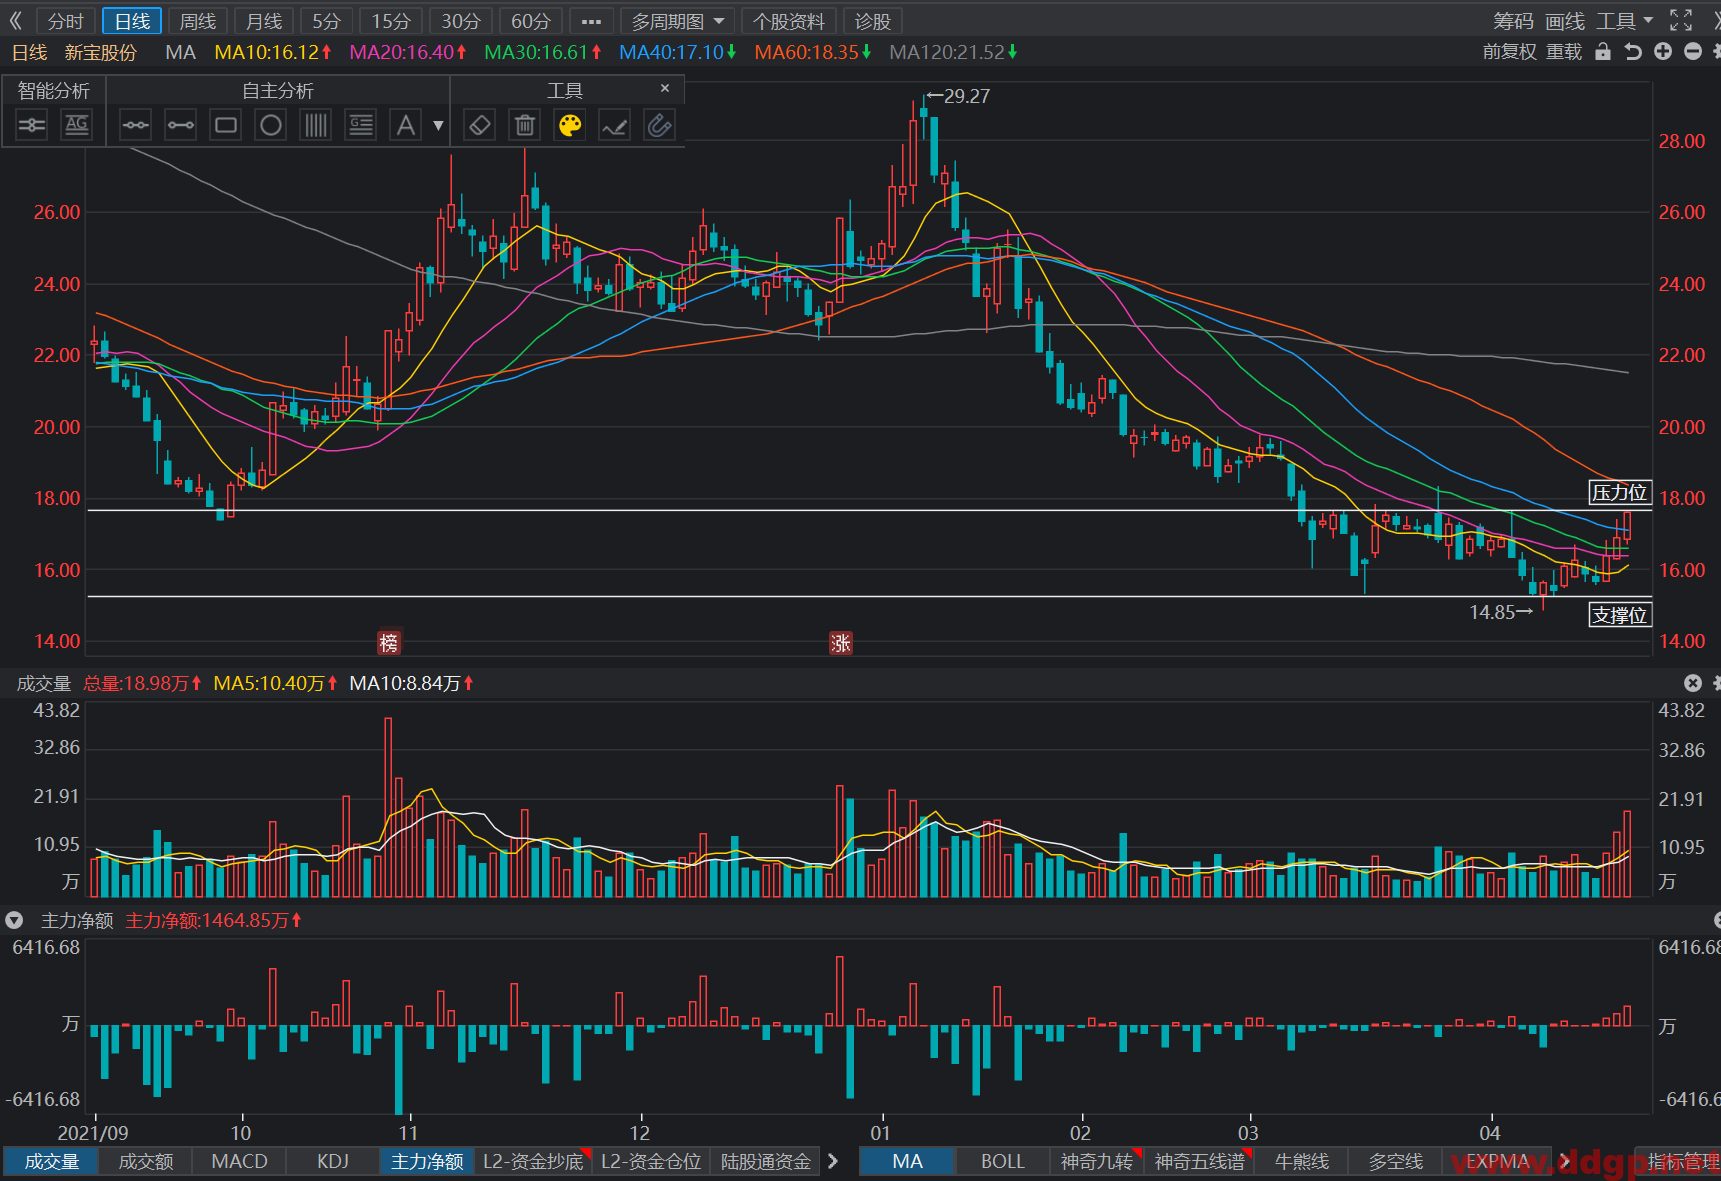This screenshot has width=1721, height=1181.
Task: Click the 重载 reload button
Action: pyautogui.click(x=1564, y=52)
